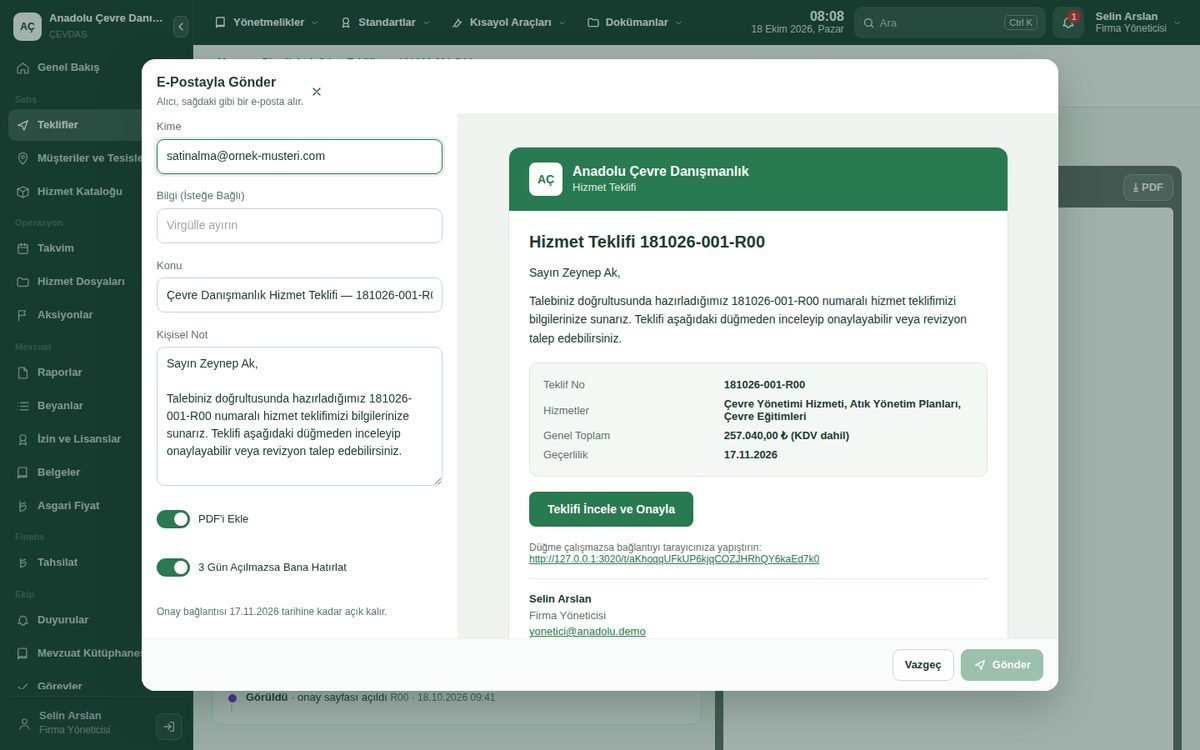Click the AÇ logo in the email preview
The image size is (1200, 750).
(x=546, y=179)
